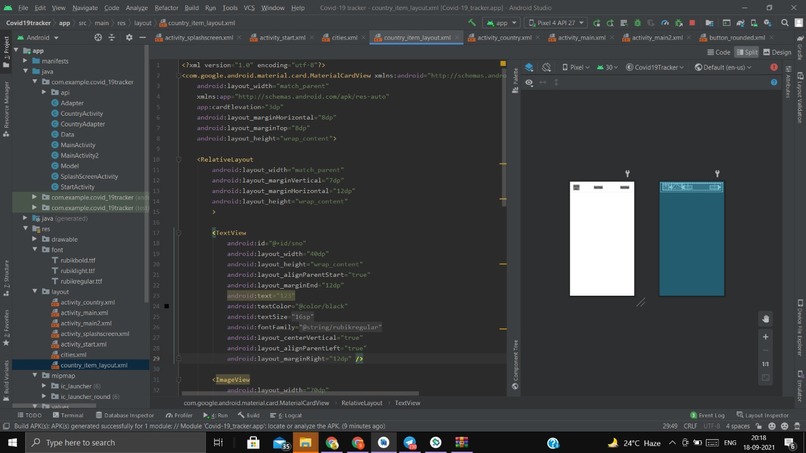Open Project panel settings gear
Screen dimensions: 806x453
pos(129,38)
